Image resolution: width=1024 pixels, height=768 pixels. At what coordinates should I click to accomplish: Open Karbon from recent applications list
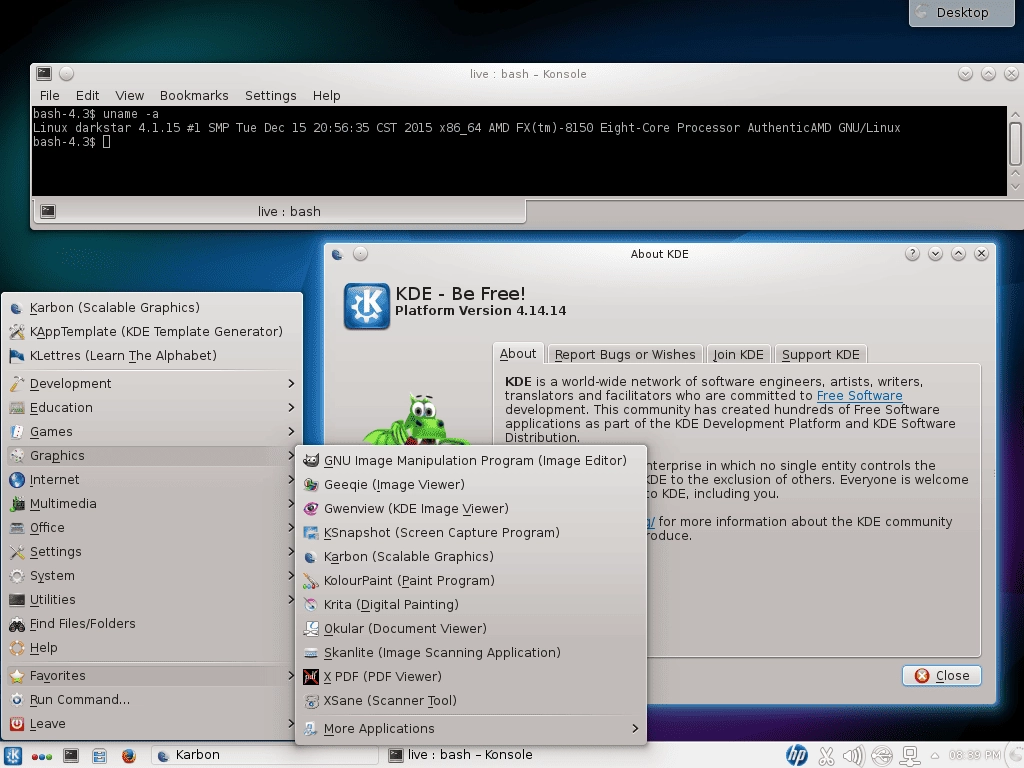tap(152, 308)
